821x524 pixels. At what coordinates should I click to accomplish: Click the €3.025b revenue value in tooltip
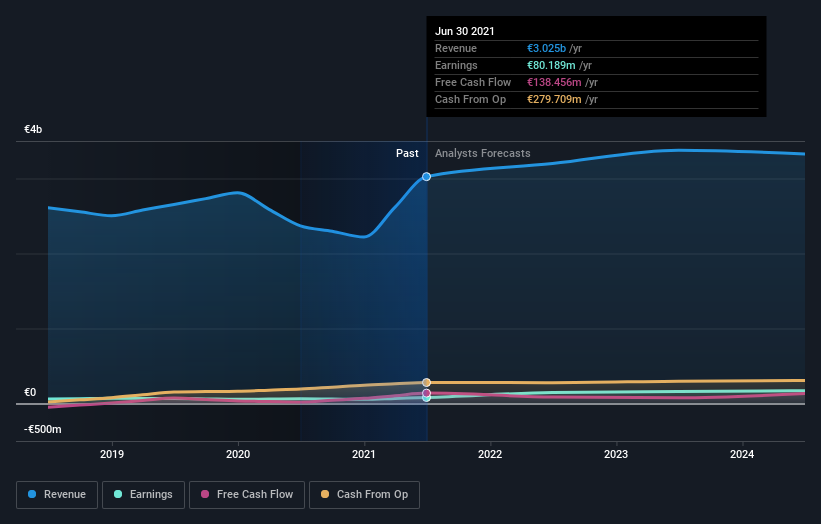[x=547, y=48]
